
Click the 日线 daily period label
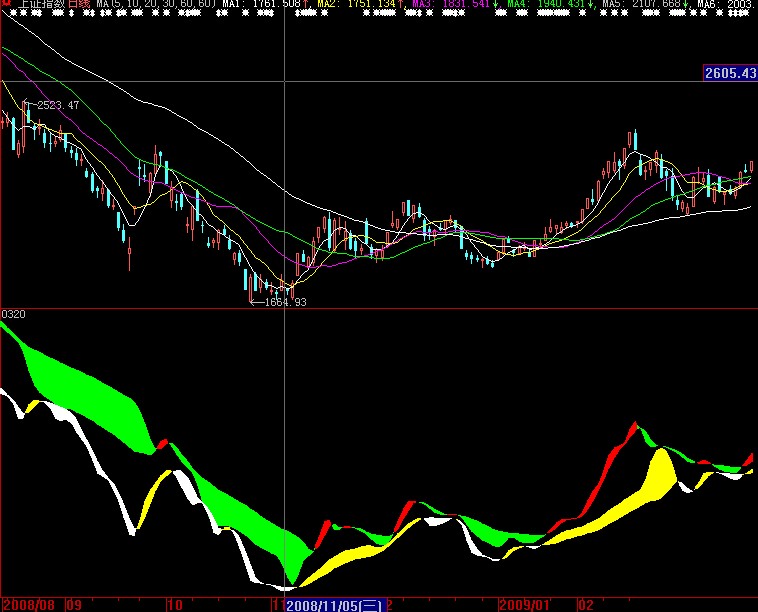78,3
